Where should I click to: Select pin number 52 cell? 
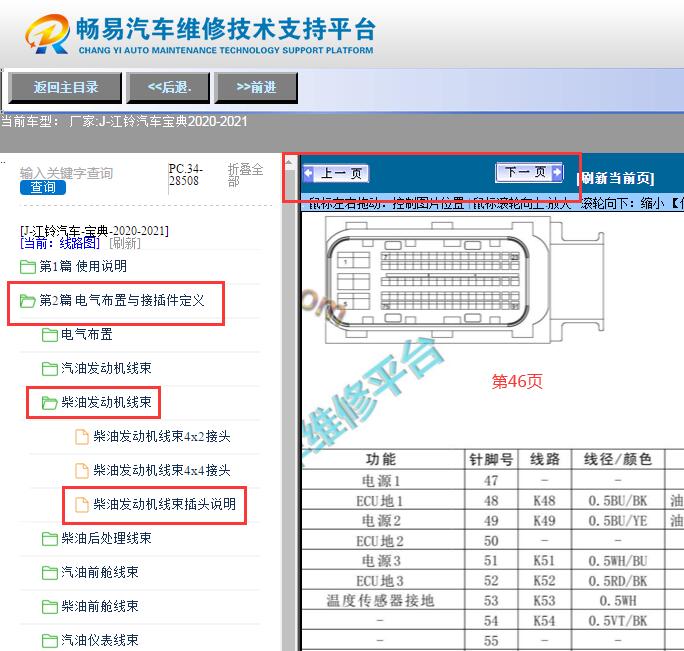[x=491, y=581]
